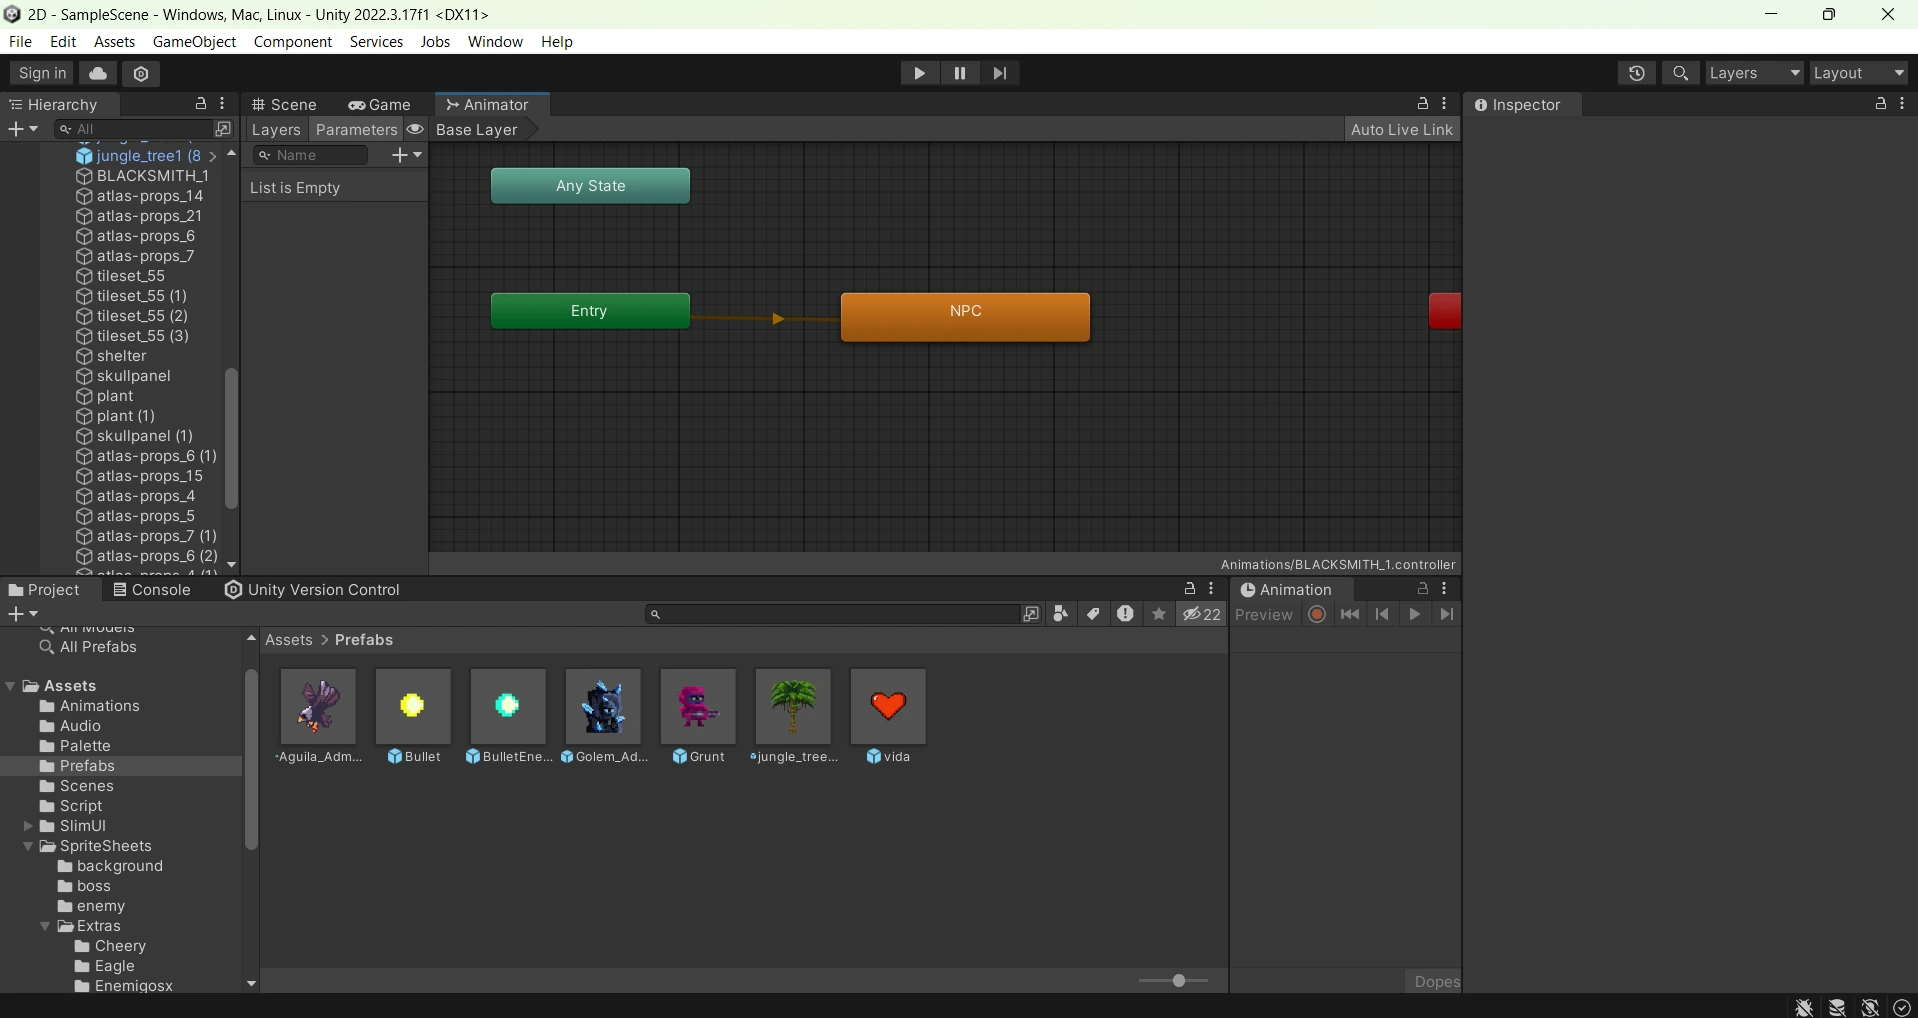The height and width of the screenshot is (1018, 1918).
Task: Toggle the 22 hidden objects visibility counter
Action: [1200, 614]
